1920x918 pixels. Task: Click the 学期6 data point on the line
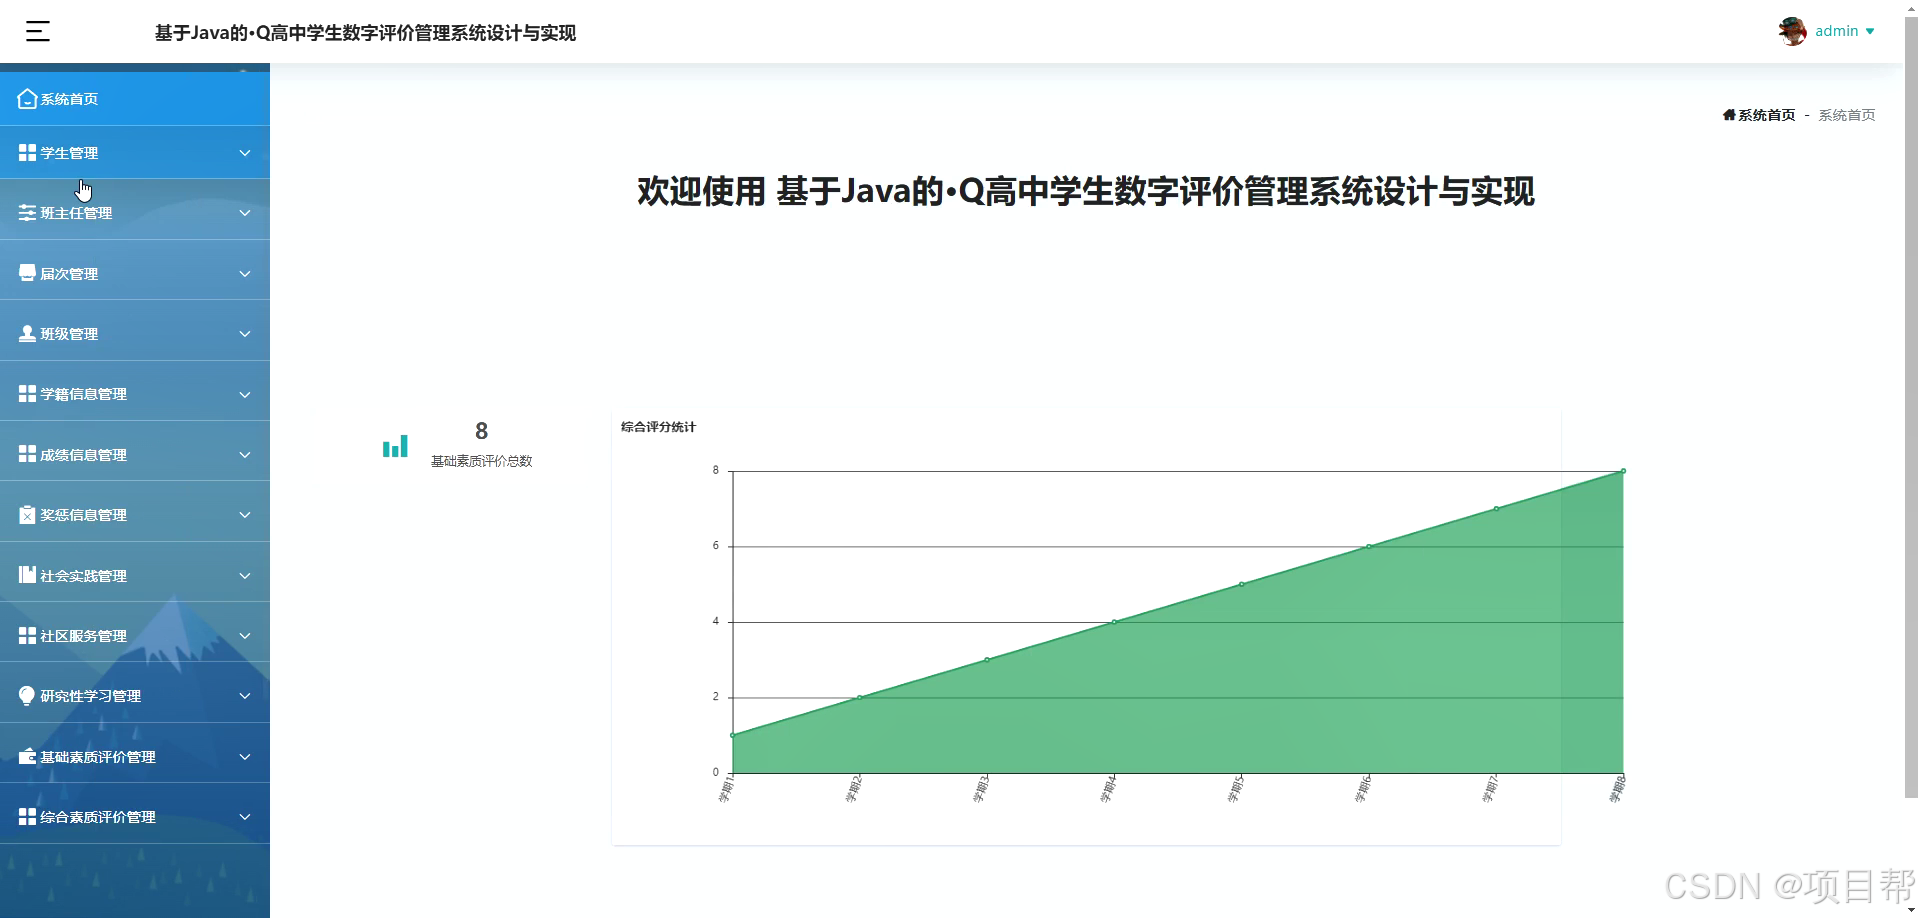[x=1369, y=546]
